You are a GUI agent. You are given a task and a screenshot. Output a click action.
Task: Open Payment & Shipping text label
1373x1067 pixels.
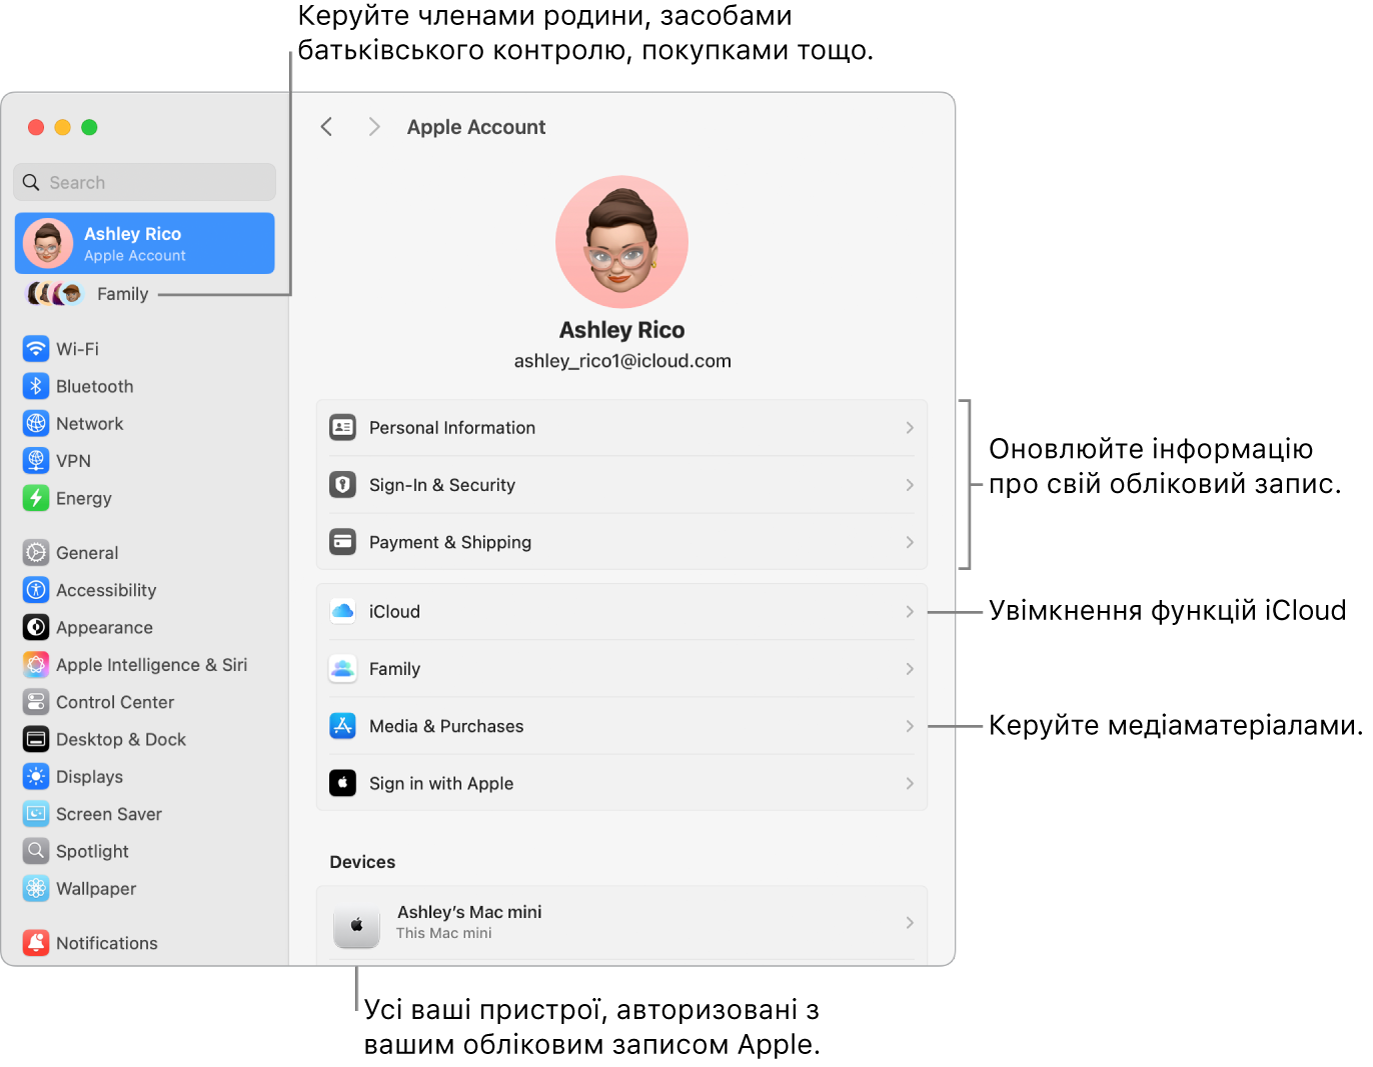pyautogui.click(x=450, y=542)
